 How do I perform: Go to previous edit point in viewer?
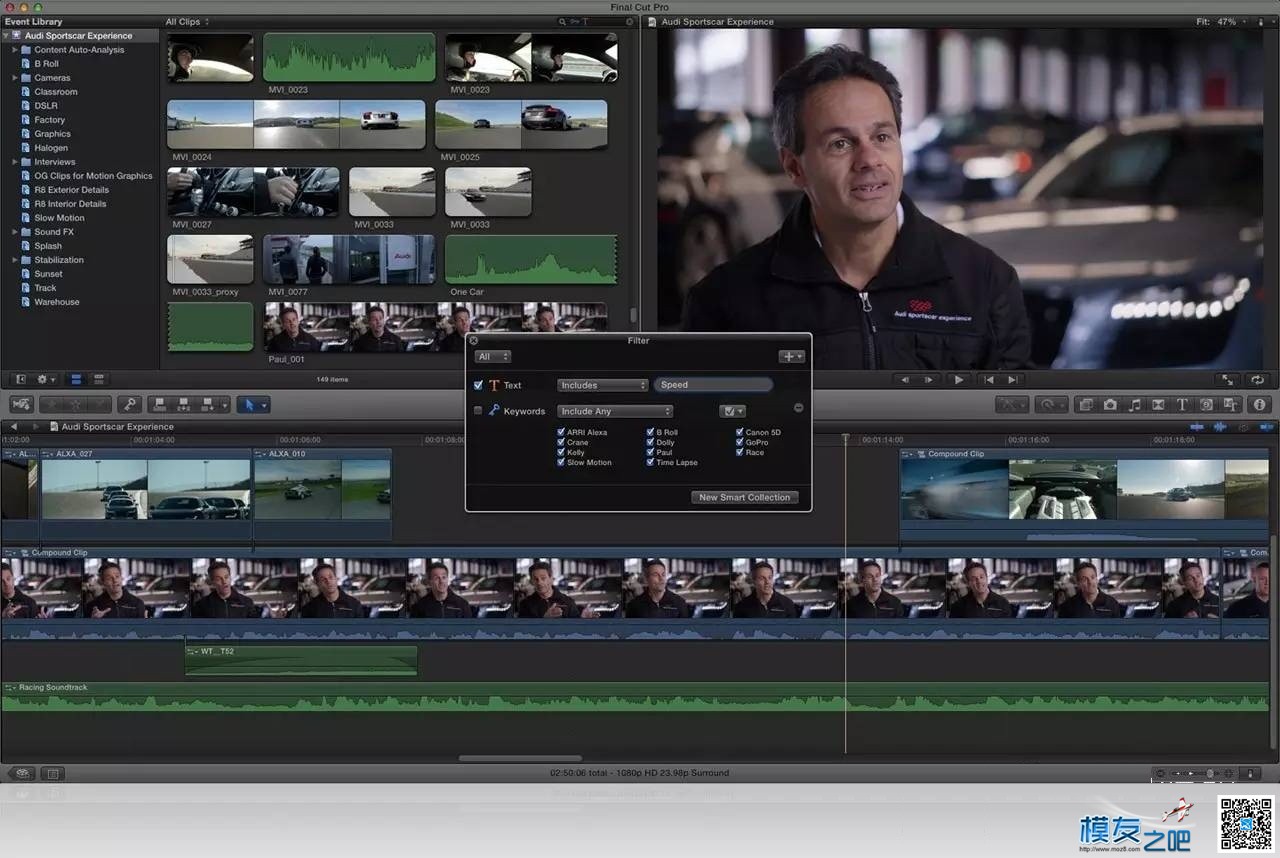pos(989,380)
